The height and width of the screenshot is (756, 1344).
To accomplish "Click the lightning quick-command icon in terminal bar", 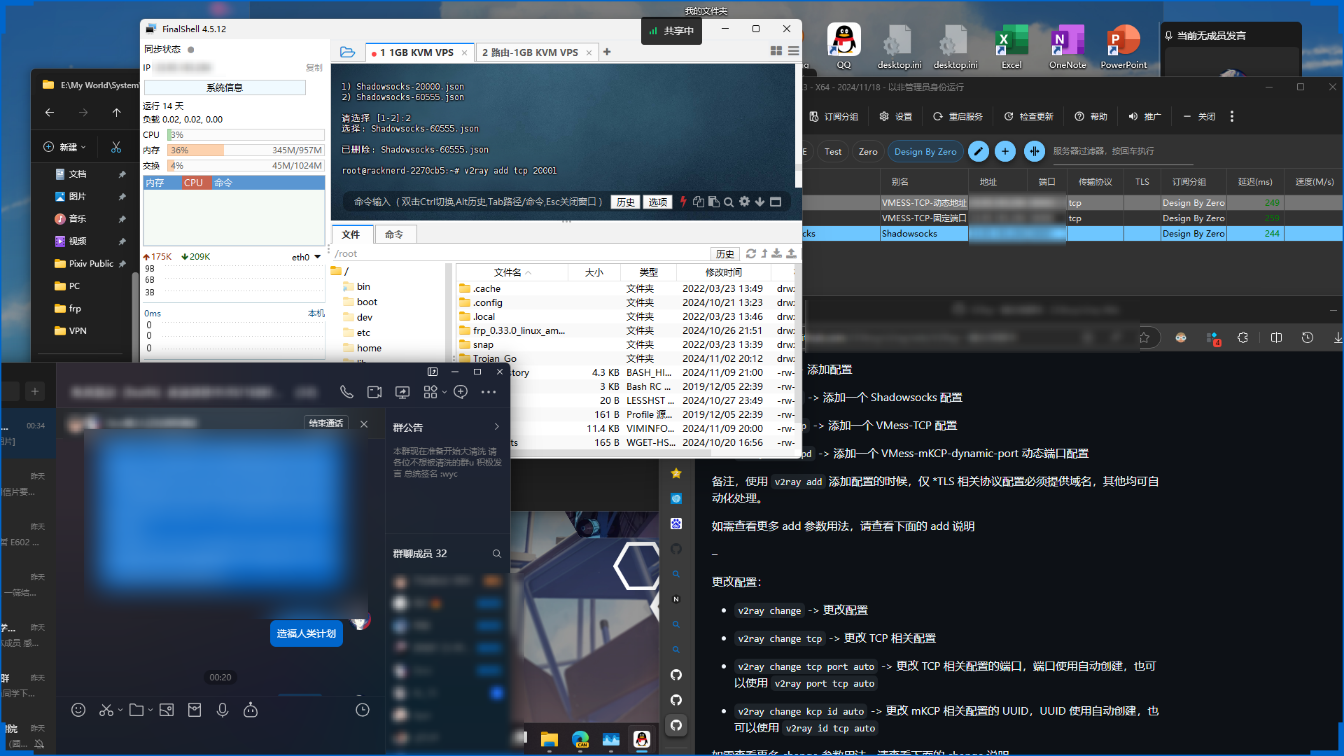I will click(684, 202).
